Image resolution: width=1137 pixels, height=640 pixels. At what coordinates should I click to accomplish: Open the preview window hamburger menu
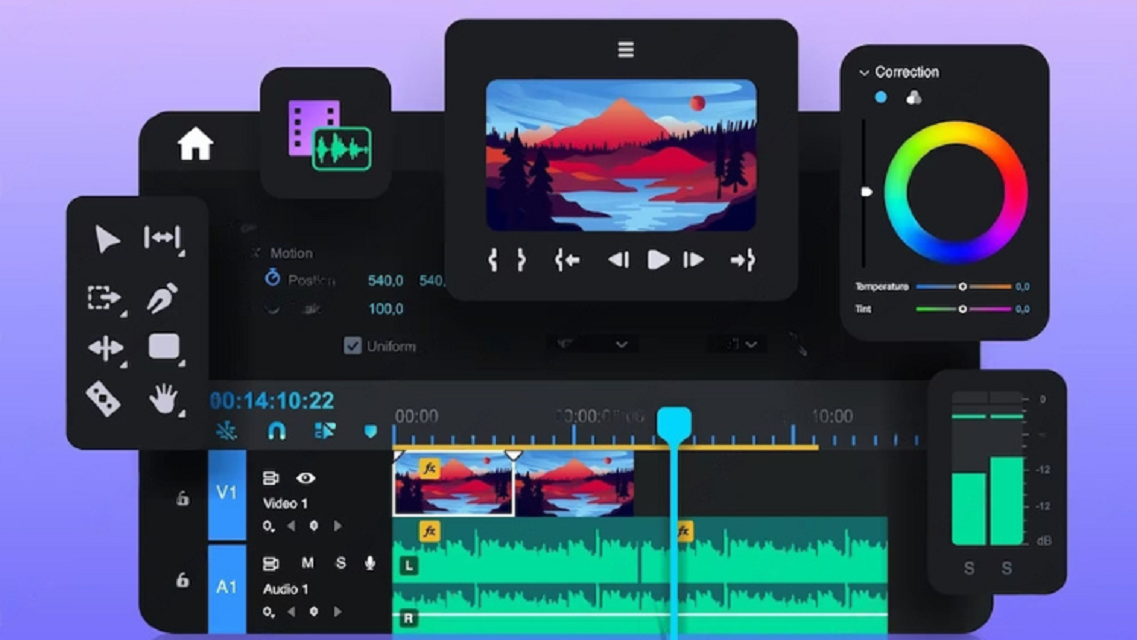click(x=623, y=47)
